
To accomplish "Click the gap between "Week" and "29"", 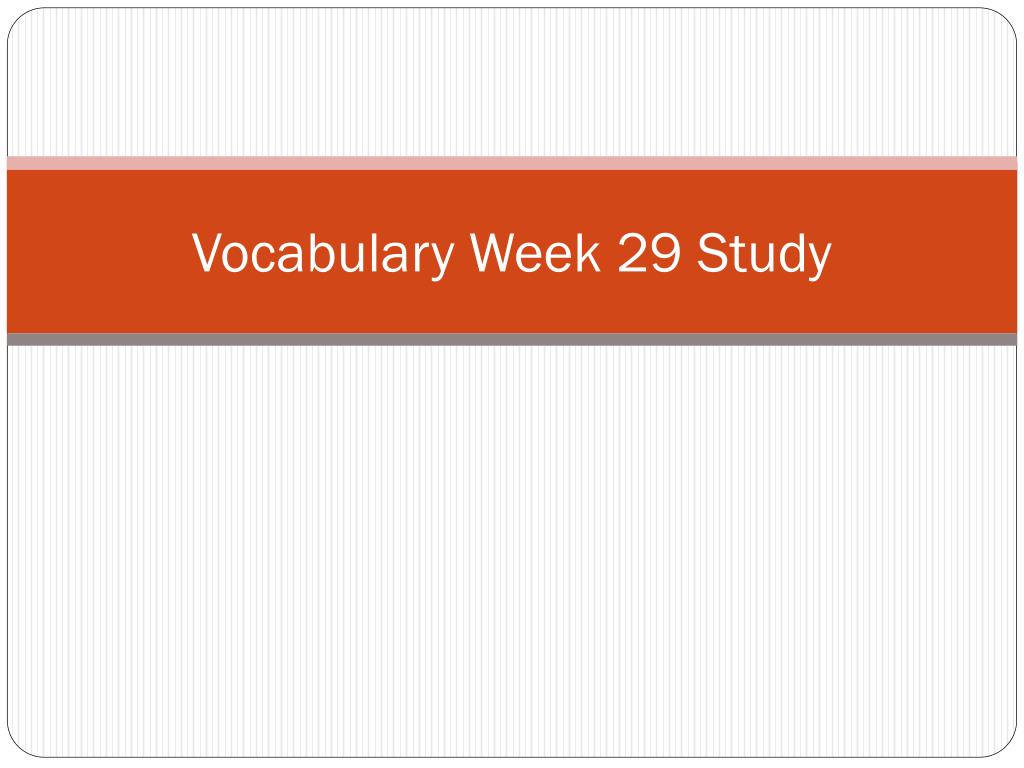I will pyautogui.click(x=609, y=253).
